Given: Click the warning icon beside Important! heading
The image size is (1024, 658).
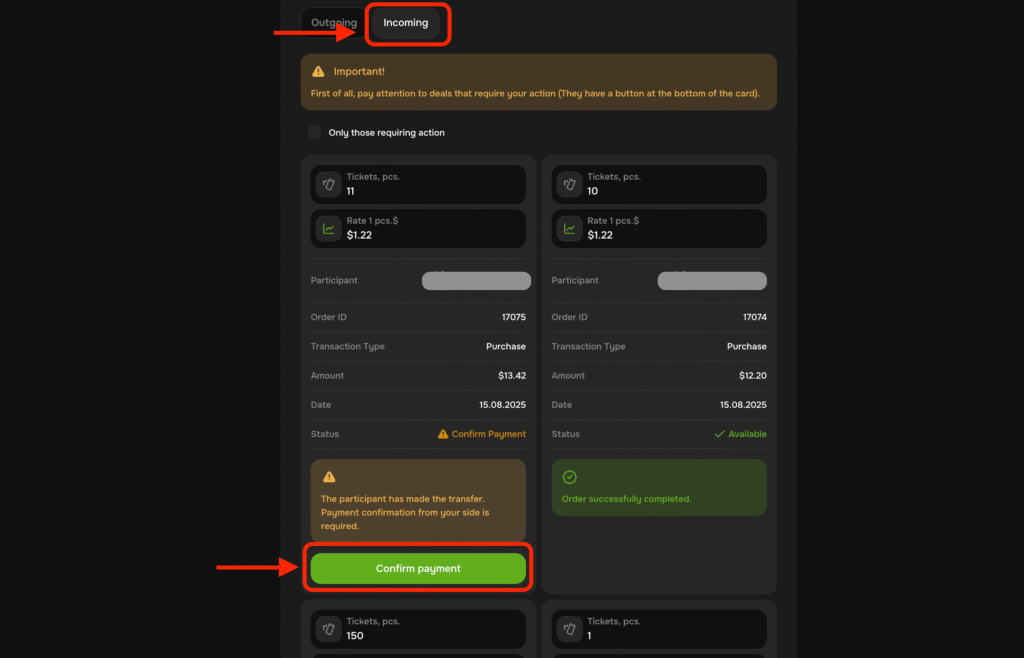Looking at the screenshot, I should [x=318, y=72].
